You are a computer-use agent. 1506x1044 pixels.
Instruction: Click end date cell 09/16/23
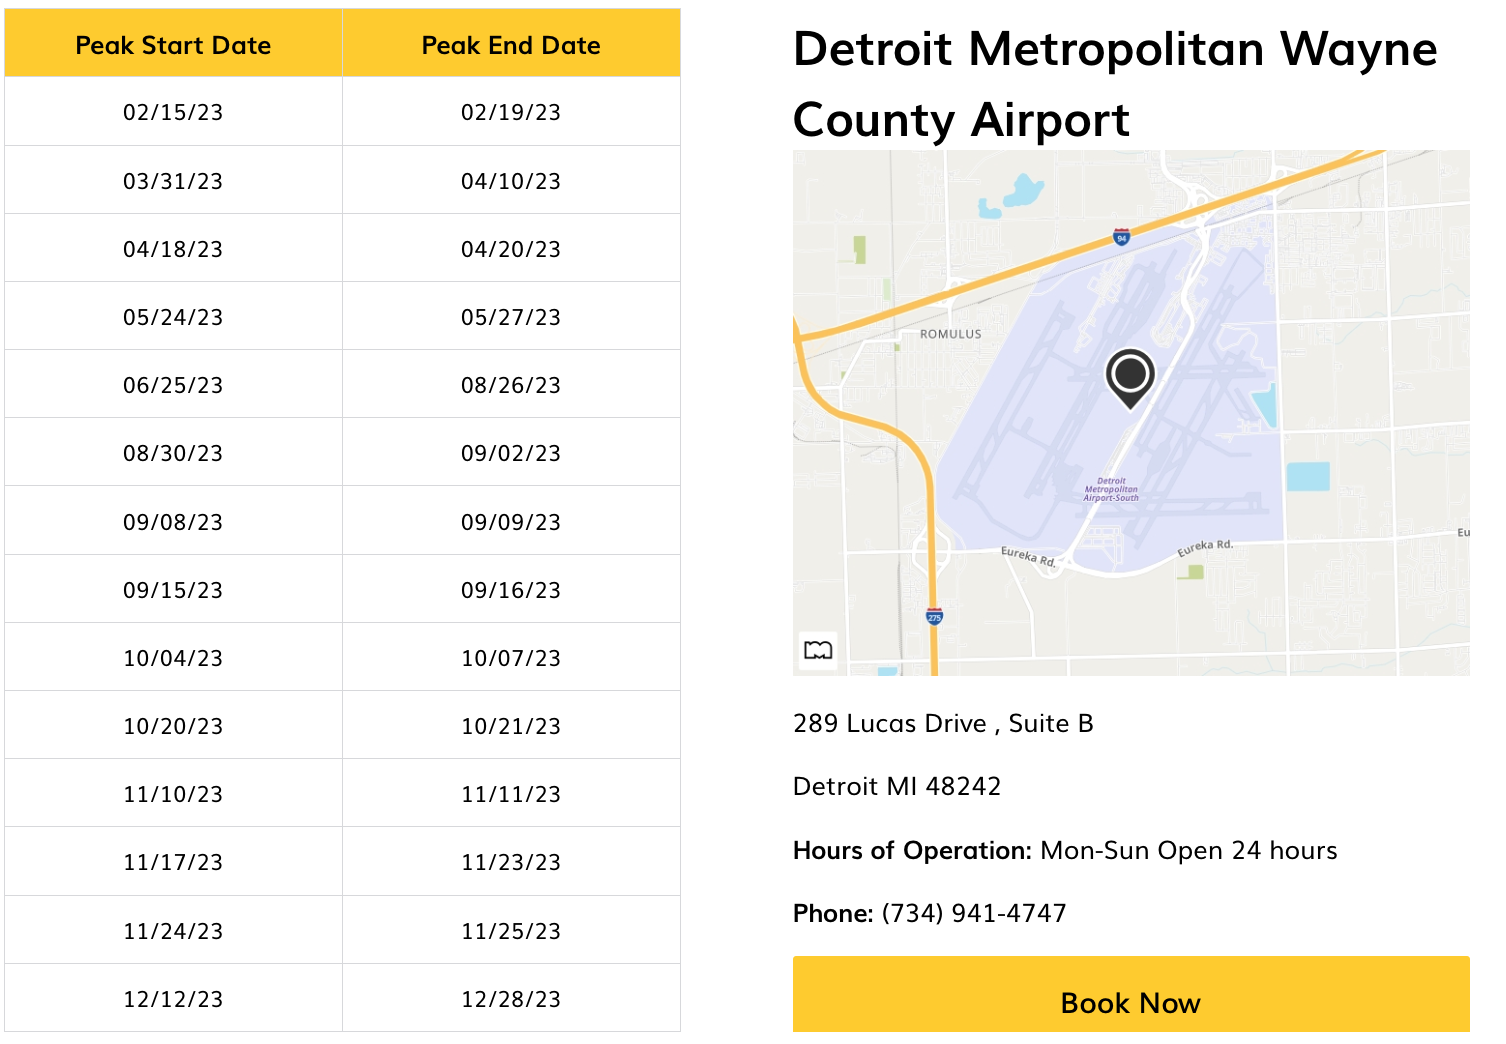[x=511, y=589]
